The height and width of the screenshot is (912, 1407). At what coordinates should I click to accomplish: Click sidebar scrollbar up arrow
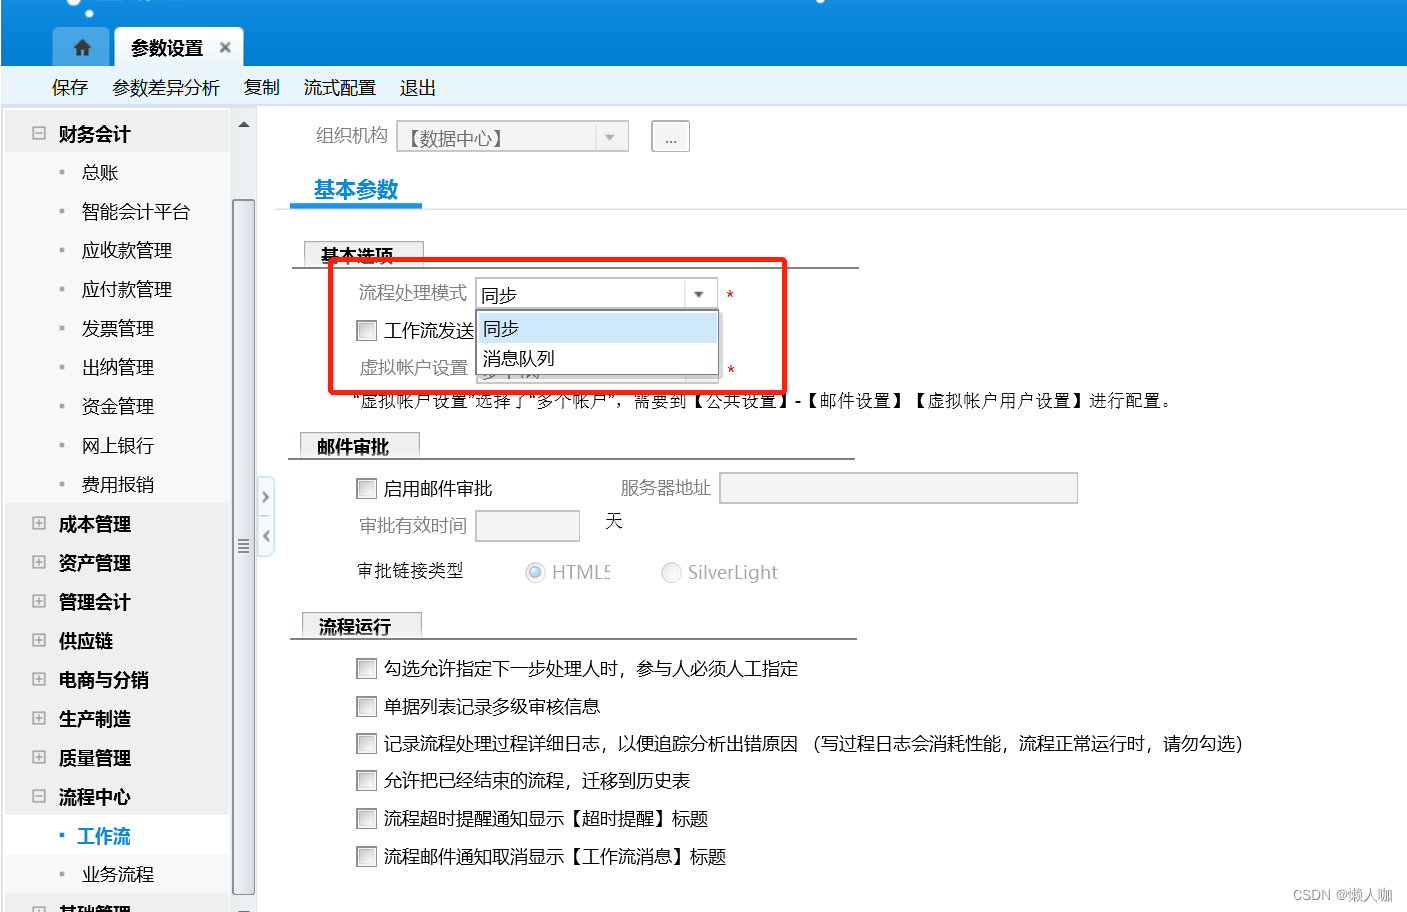click(244, 125)
